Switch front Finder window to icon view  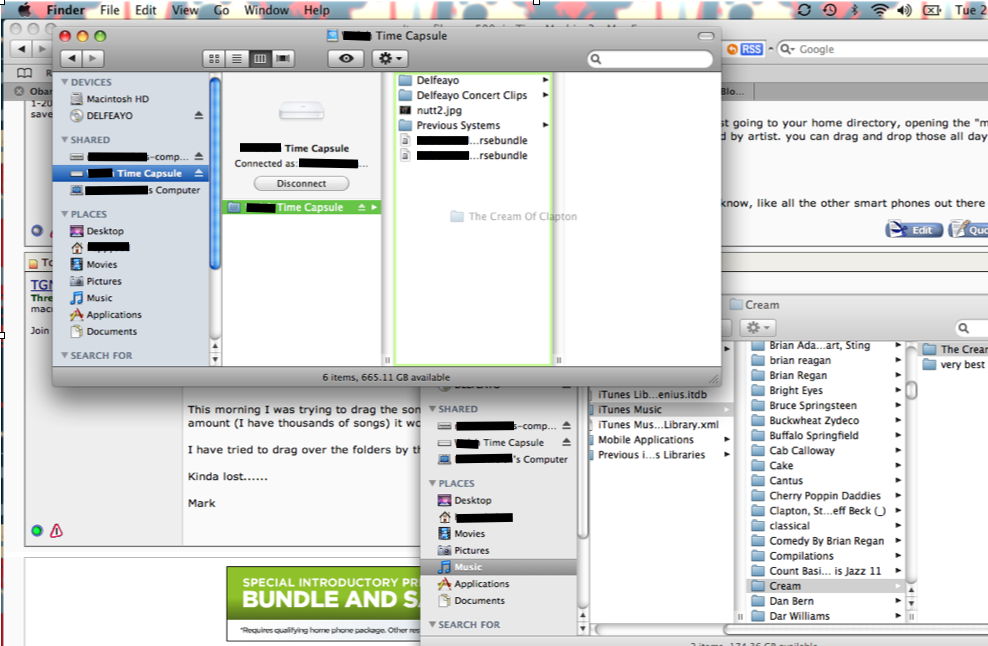coord(214,59)
